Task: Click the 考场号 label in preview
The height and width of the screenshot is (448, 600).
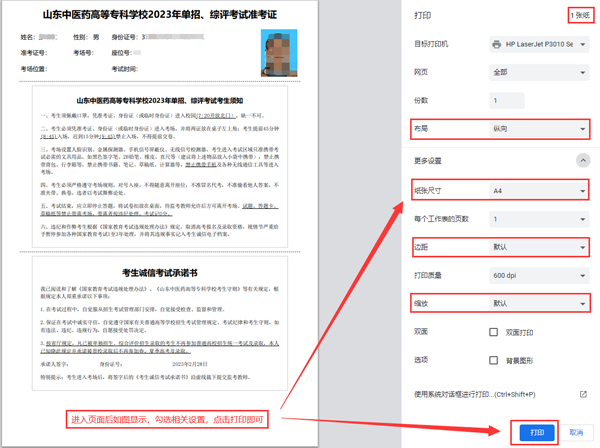Action: pyautogui.click(x=83, y=53)
